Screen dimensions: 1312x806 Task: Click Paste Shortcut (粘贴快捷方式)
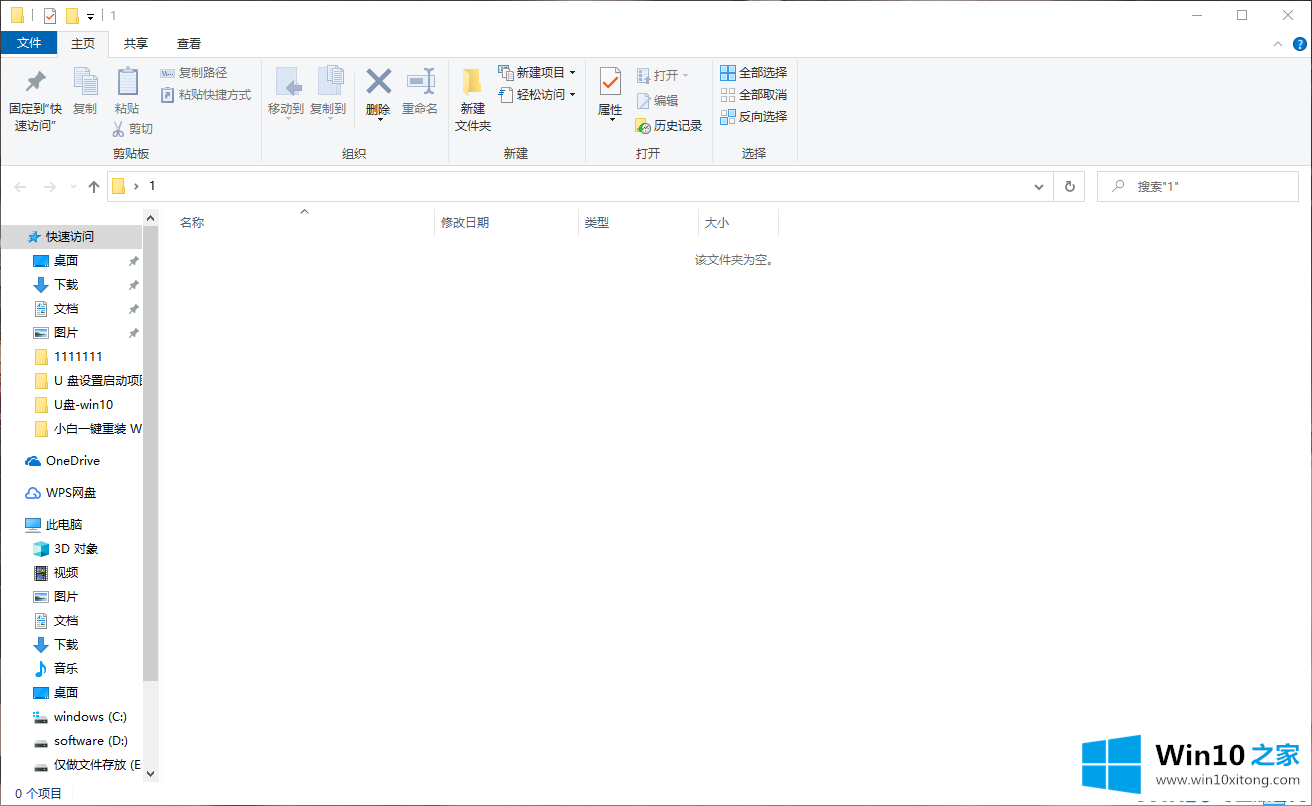point(206,95)
